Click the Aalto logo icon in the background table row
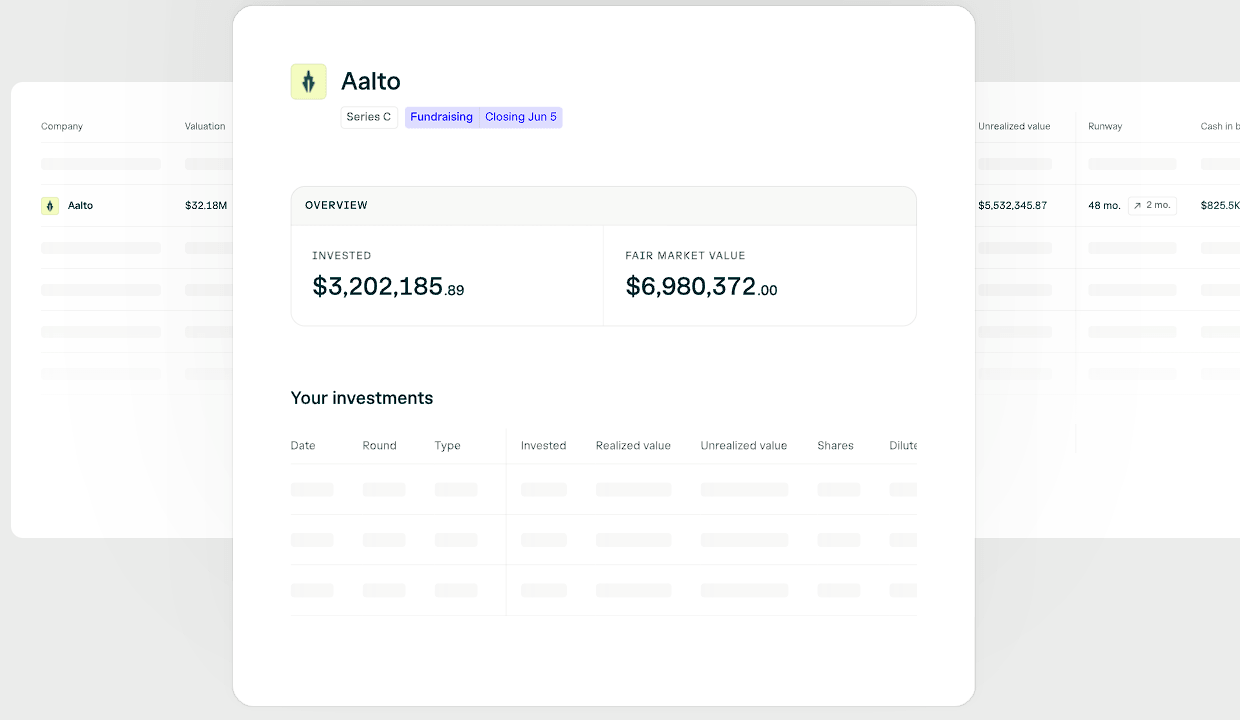 pyautogui.click(x=50, y=206)
